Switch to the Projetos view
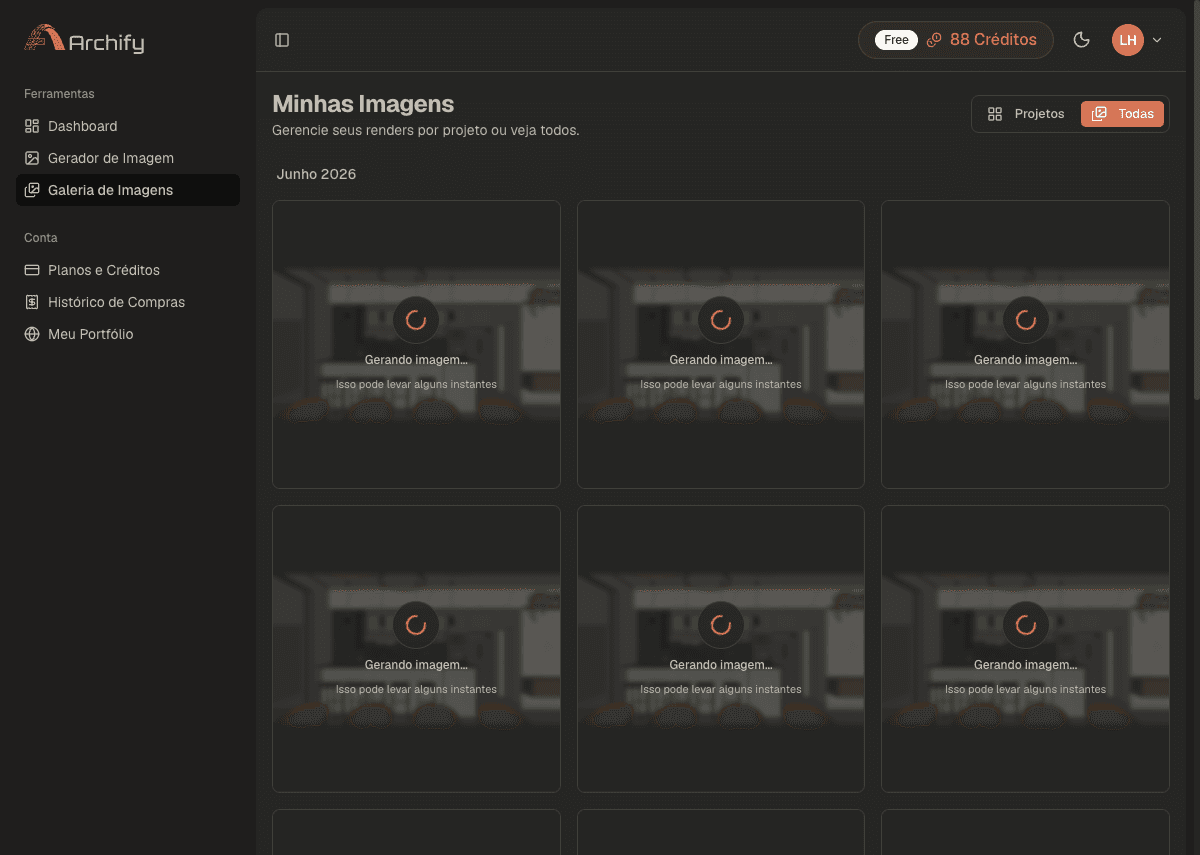This screenshot has height=855, width=1200. tap(1026, 114)
